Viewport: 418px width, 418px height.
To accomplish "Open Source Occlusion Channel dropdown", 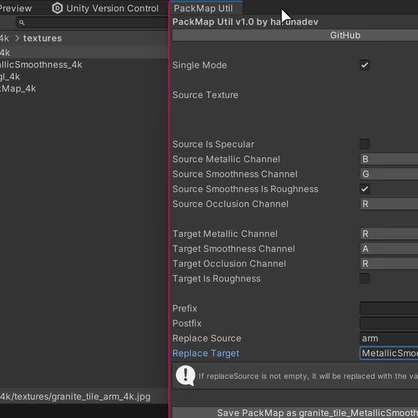I will (389, 204).
